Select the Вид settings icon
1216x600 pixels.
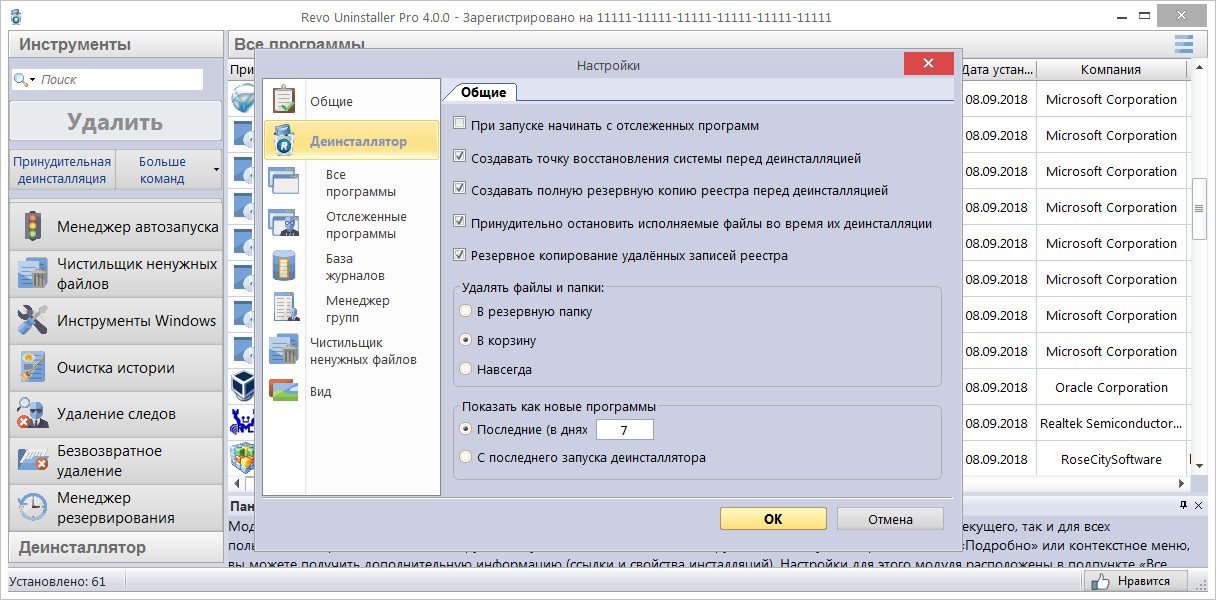[x=283, y=391]
